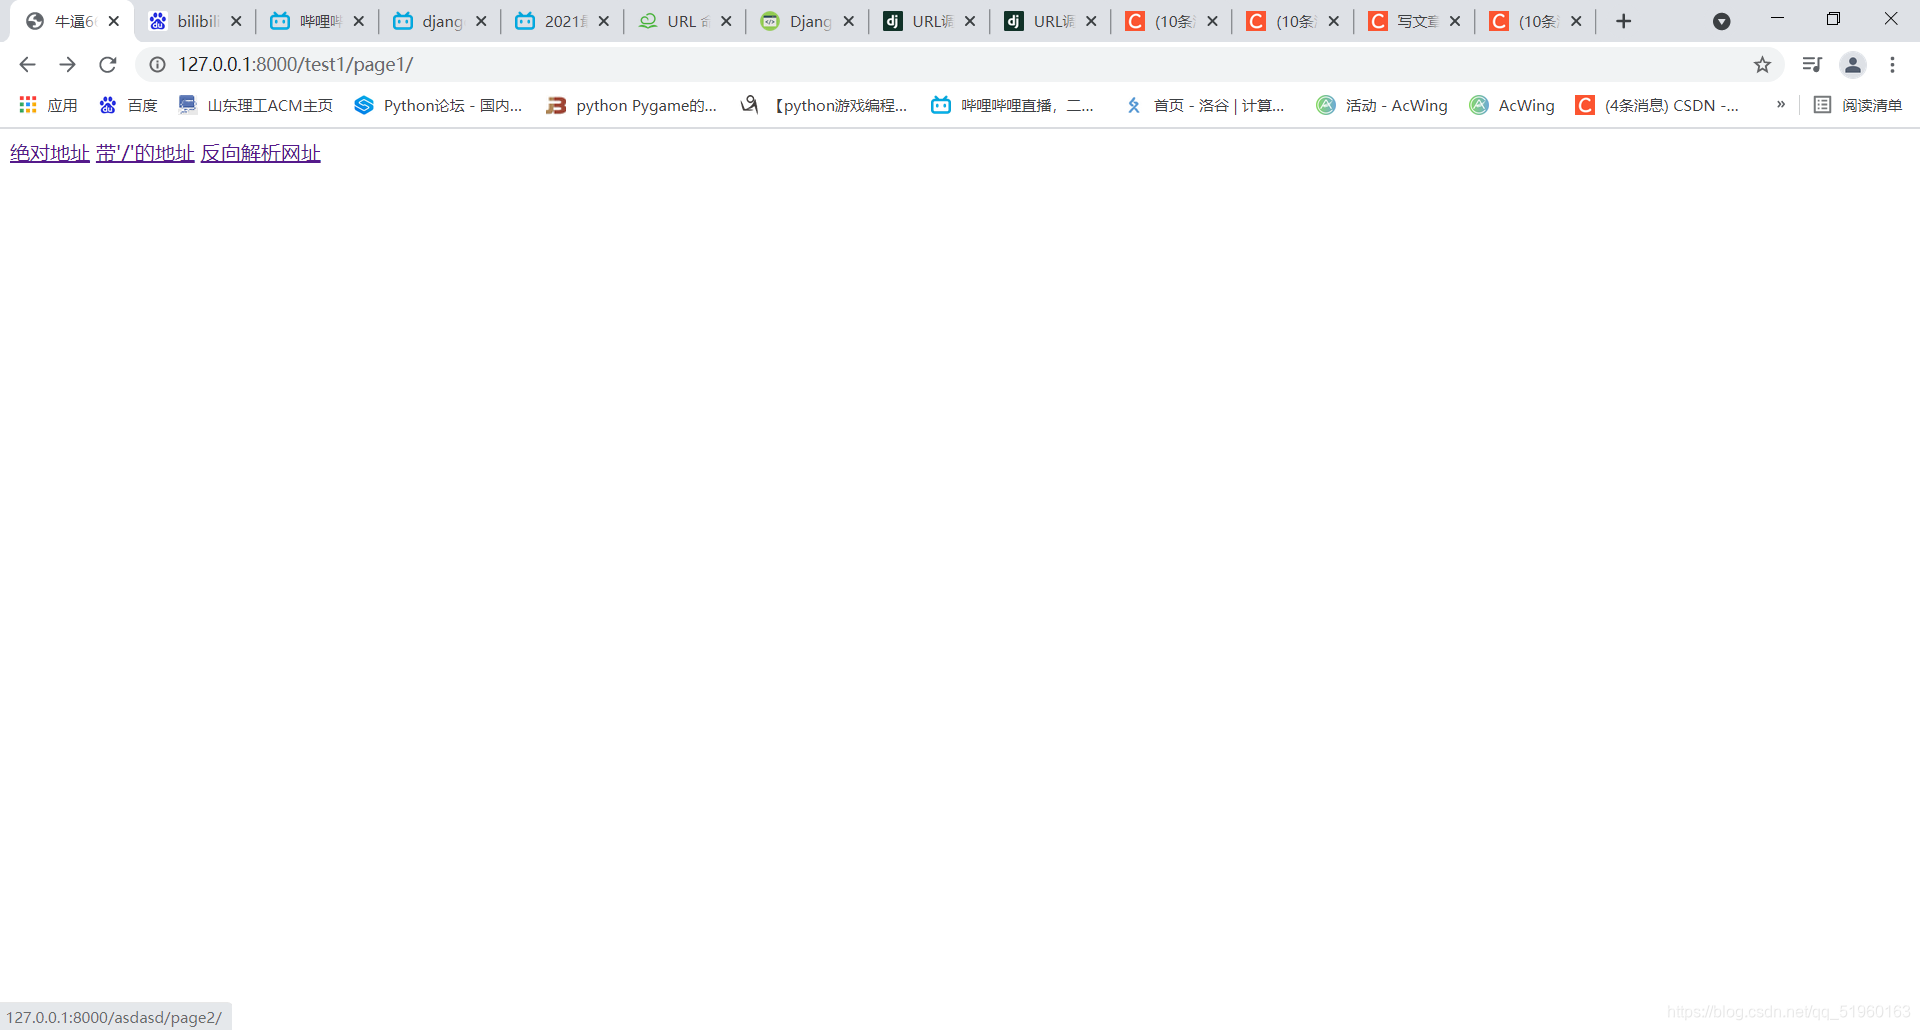1920x1030 pixels.
Task: Open a new tab with plus button
Action: [x=1624, y=21]
